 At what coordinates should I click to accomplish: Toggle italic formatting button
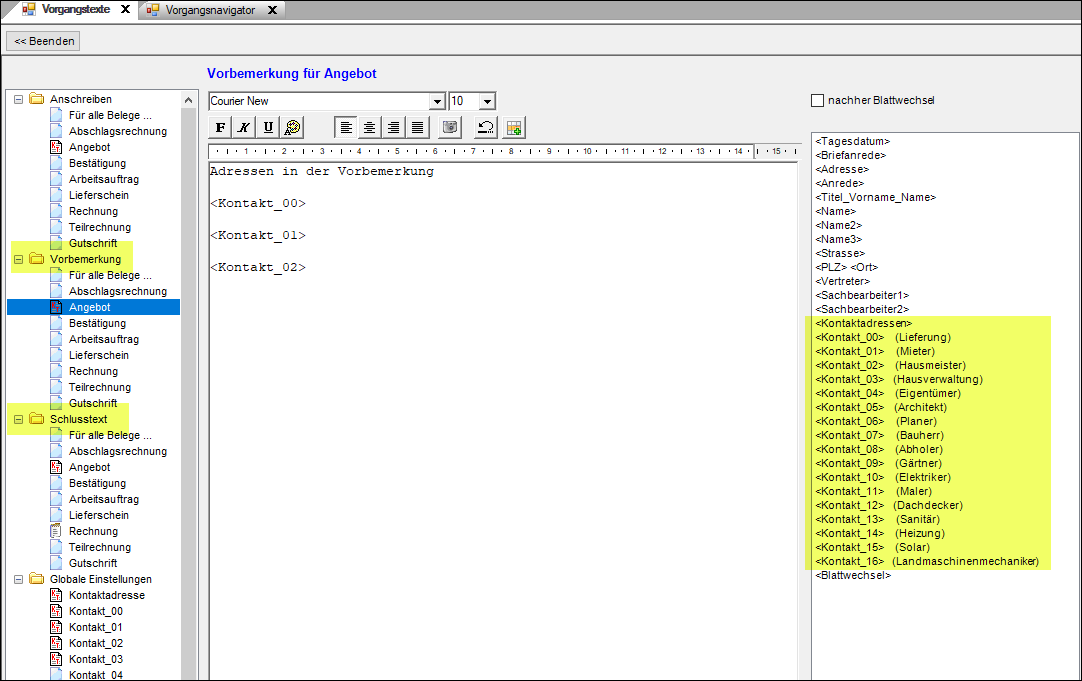point(244,127)
